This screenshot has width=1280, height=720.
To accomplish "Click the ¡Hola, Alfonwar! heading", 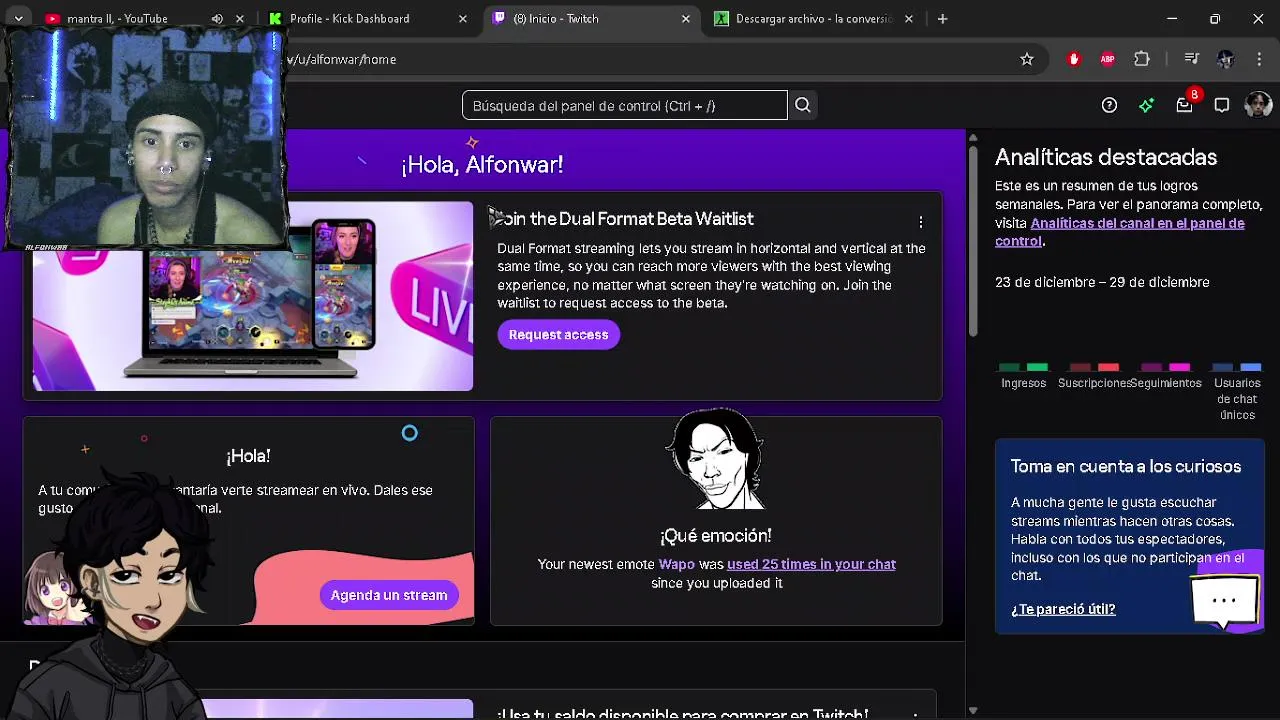I will click(x=482, y=165).
